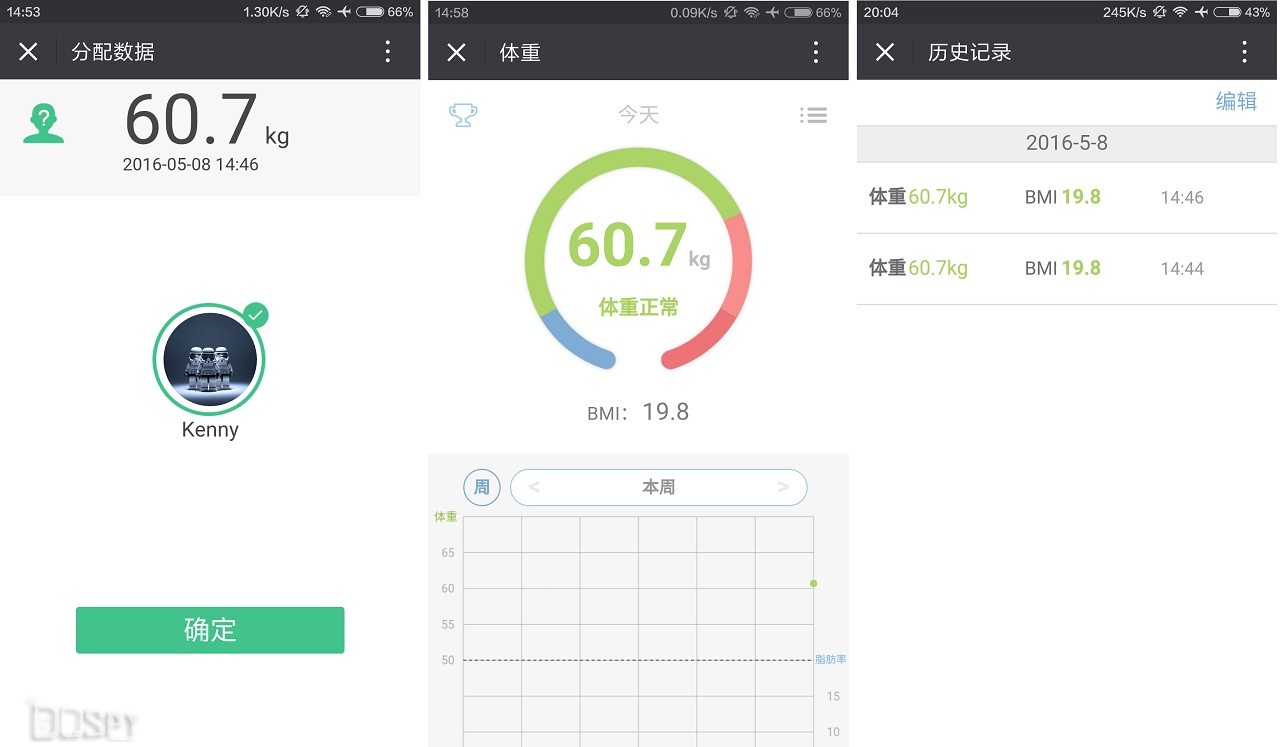1280x747 pixels.
Task: Click the green user silhouette icon above 60.7kg
Action: 42,122
